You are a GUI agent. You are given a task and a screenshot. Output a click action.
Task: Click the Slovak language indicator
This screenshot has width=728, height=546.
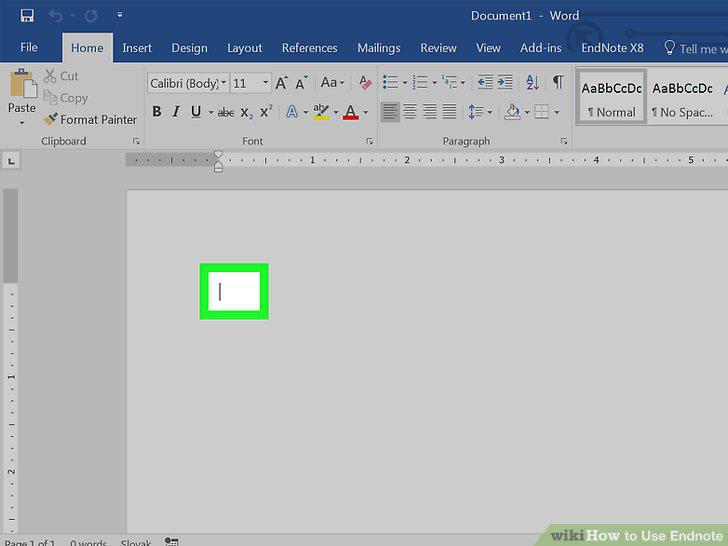[x=136, y=542]
